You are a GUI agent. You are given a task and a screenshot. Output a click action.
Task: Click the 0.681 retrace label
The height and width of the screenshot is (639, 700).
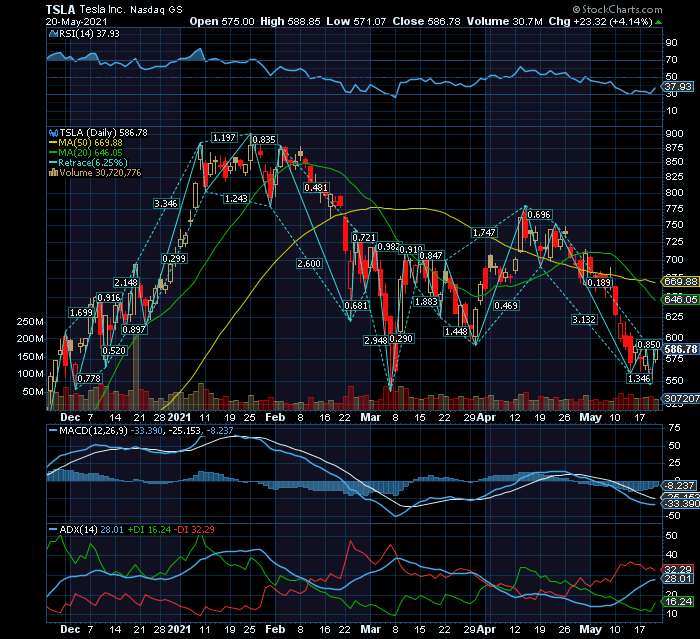pos(356,305)
